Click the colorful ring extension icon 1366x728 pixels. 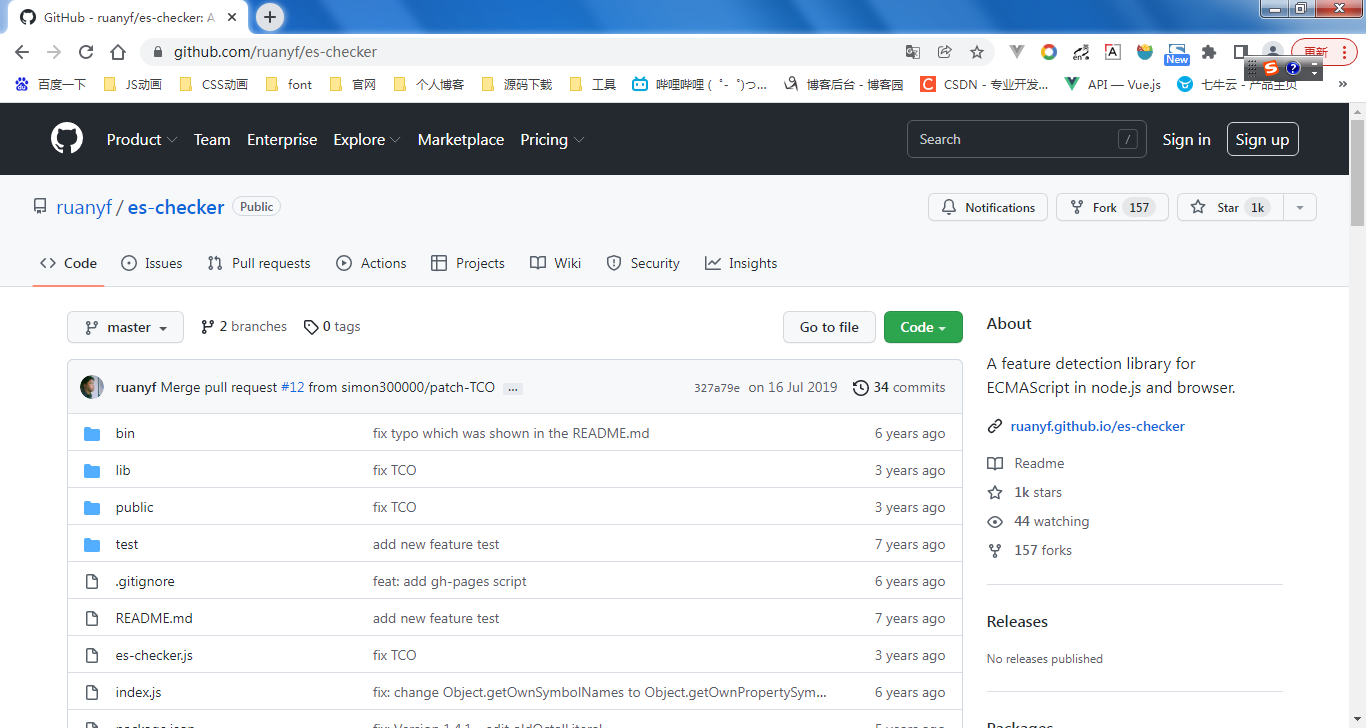tap(1049, 52)
